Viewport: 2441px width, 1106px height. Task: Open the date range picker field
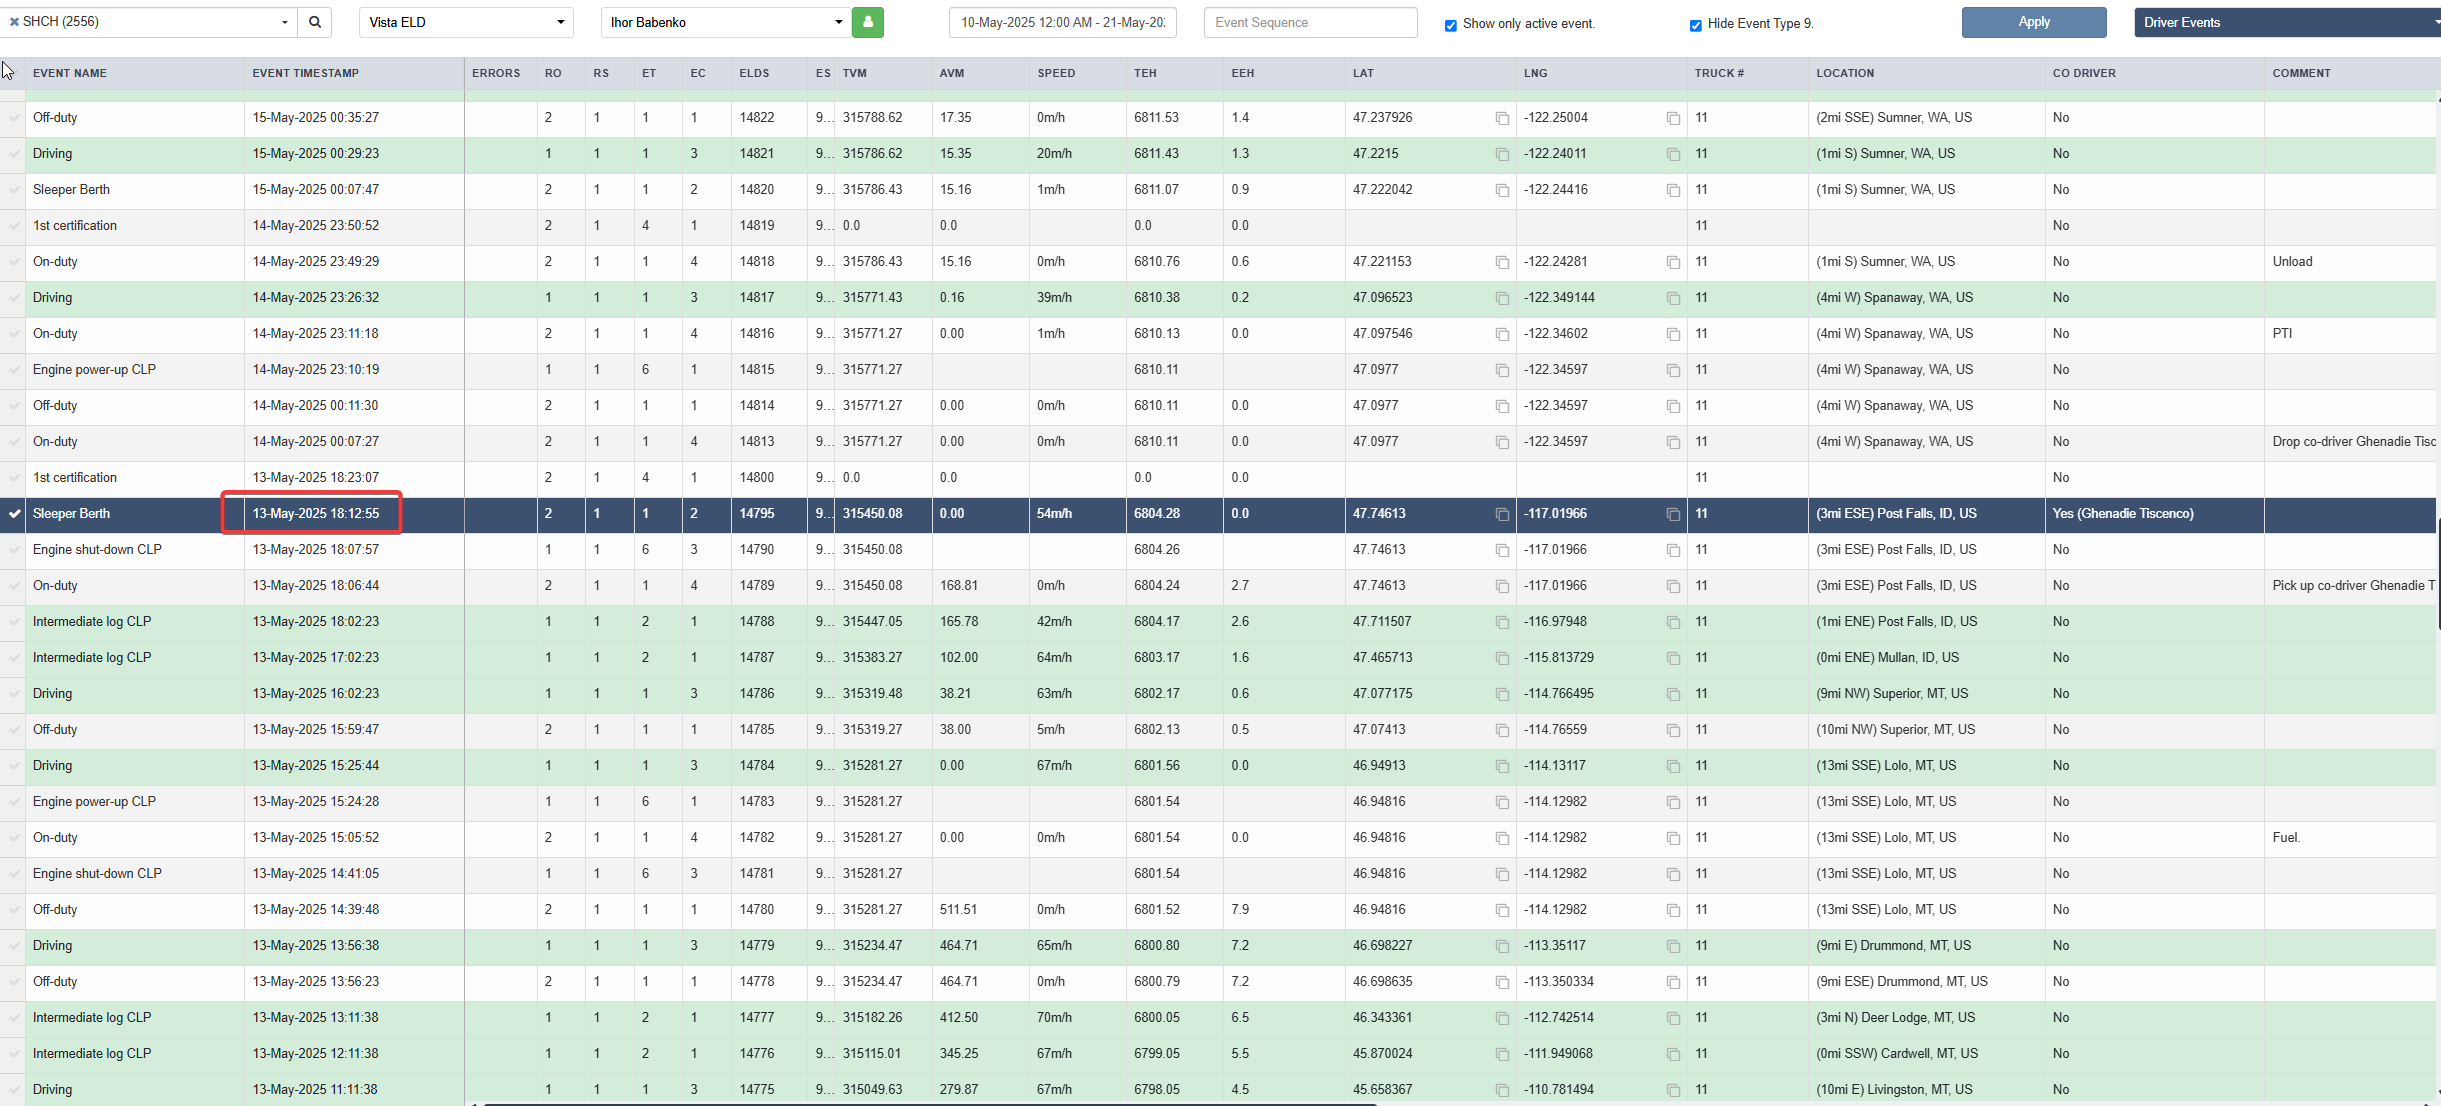1062,22
